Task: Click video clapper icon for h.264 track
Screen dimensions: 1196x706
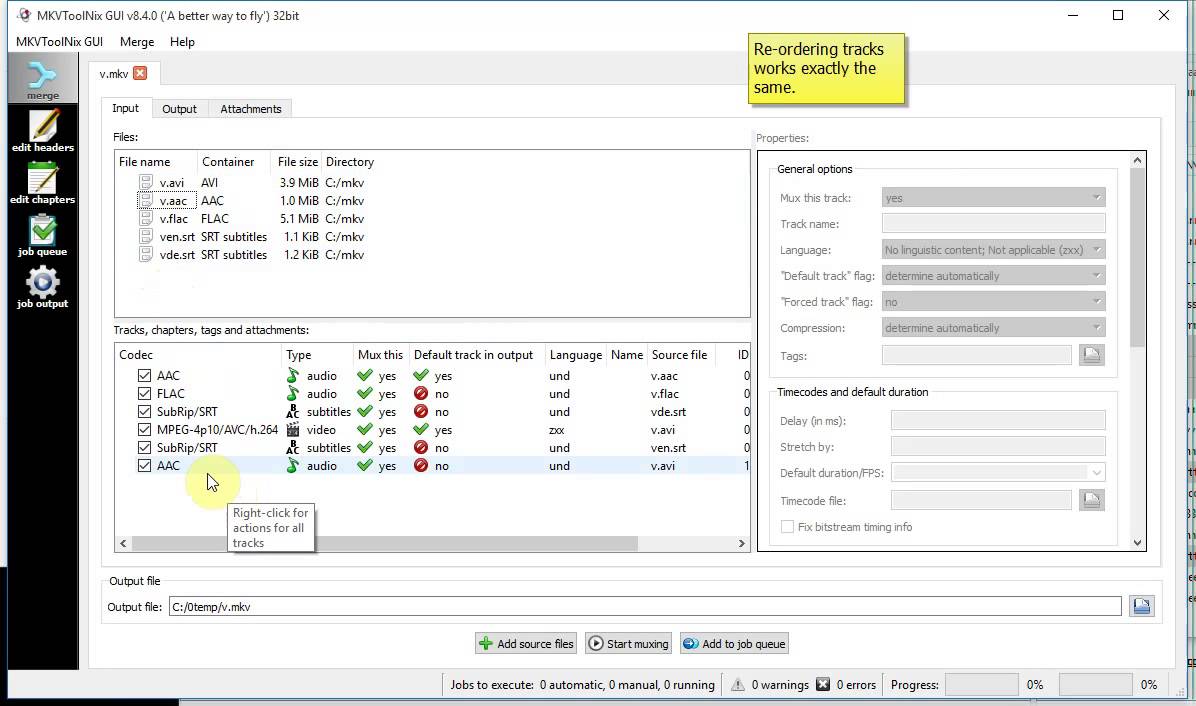Action: tap(293, 430)
